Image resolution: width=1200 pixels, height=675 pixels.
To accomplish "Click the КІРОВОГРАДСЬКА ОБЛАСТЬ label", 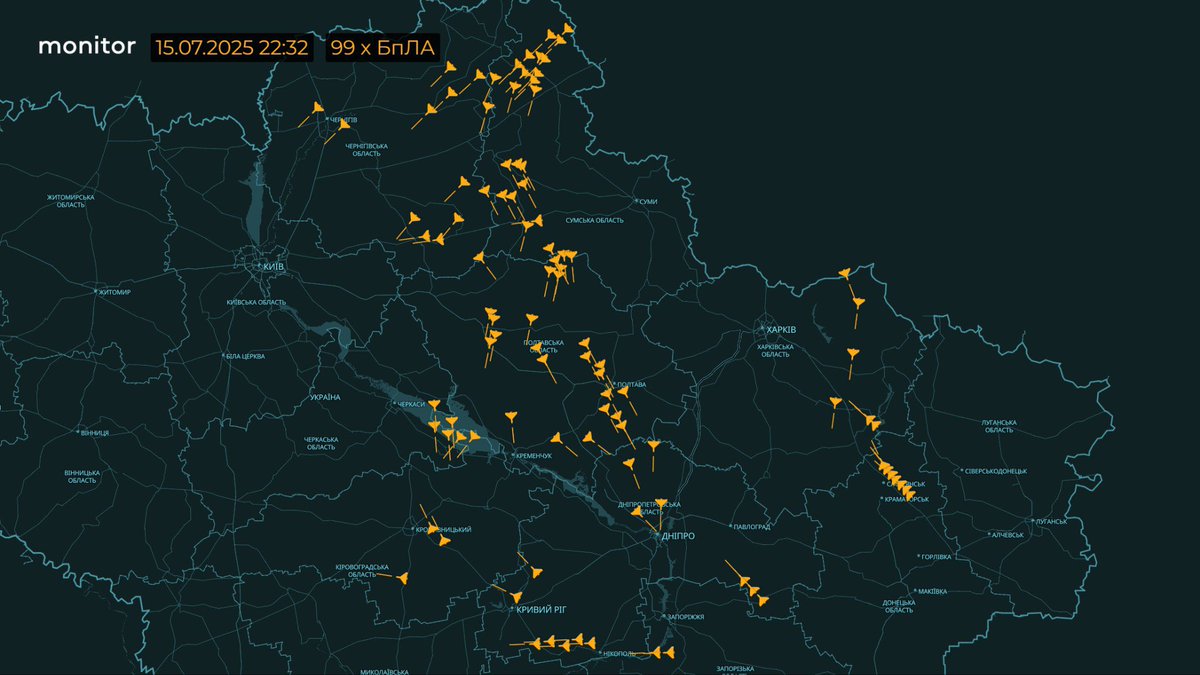I will pos(362,571).
